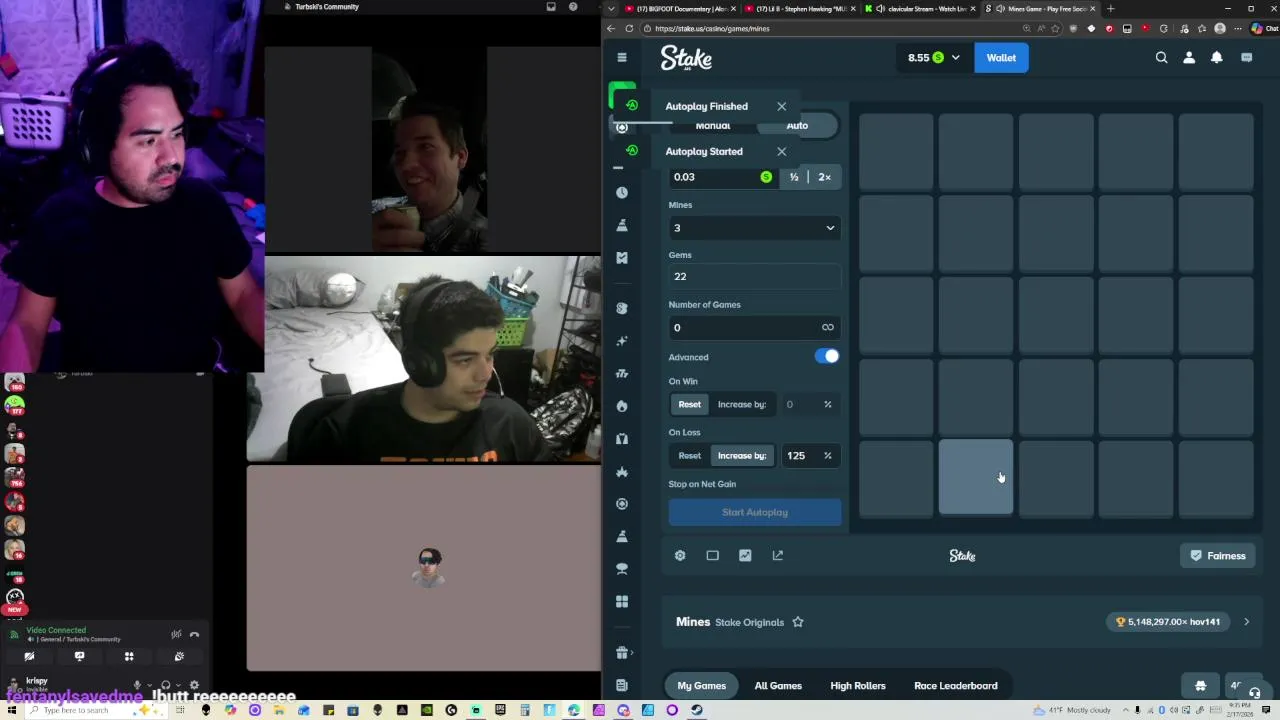1280x720 pixels.
Task: Open the document icon below the gift
Action: (x=622, y=686)
